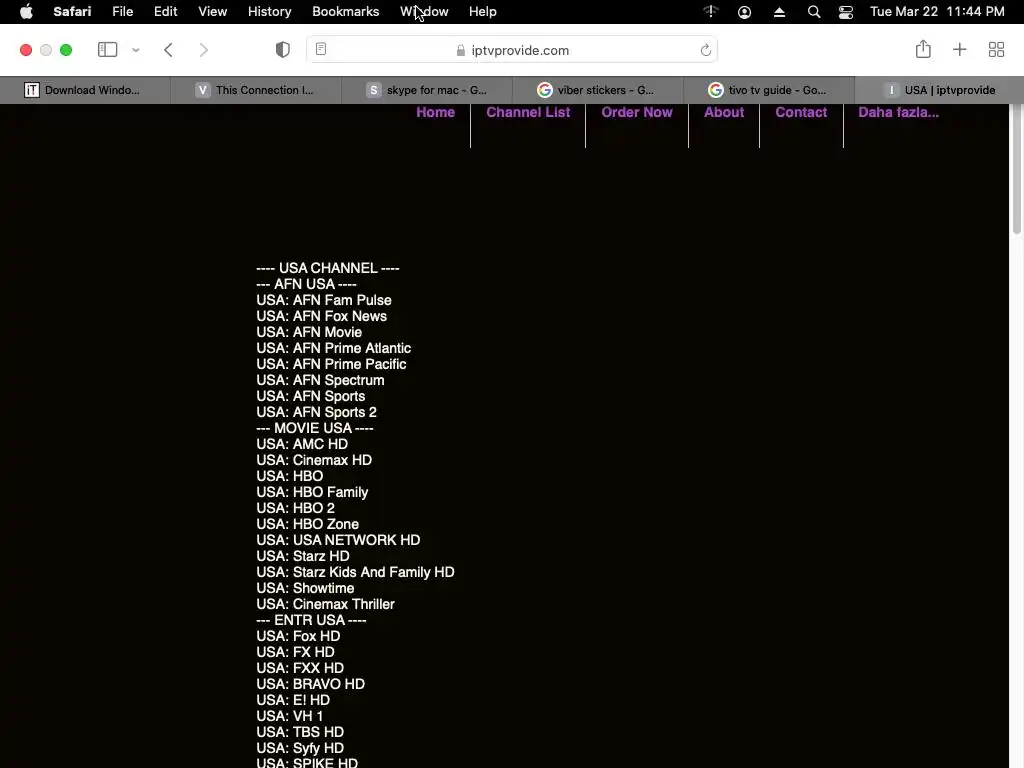The image size is (1024, 768).
Task: Open the History menu
Action: click(x=269, y=12)
